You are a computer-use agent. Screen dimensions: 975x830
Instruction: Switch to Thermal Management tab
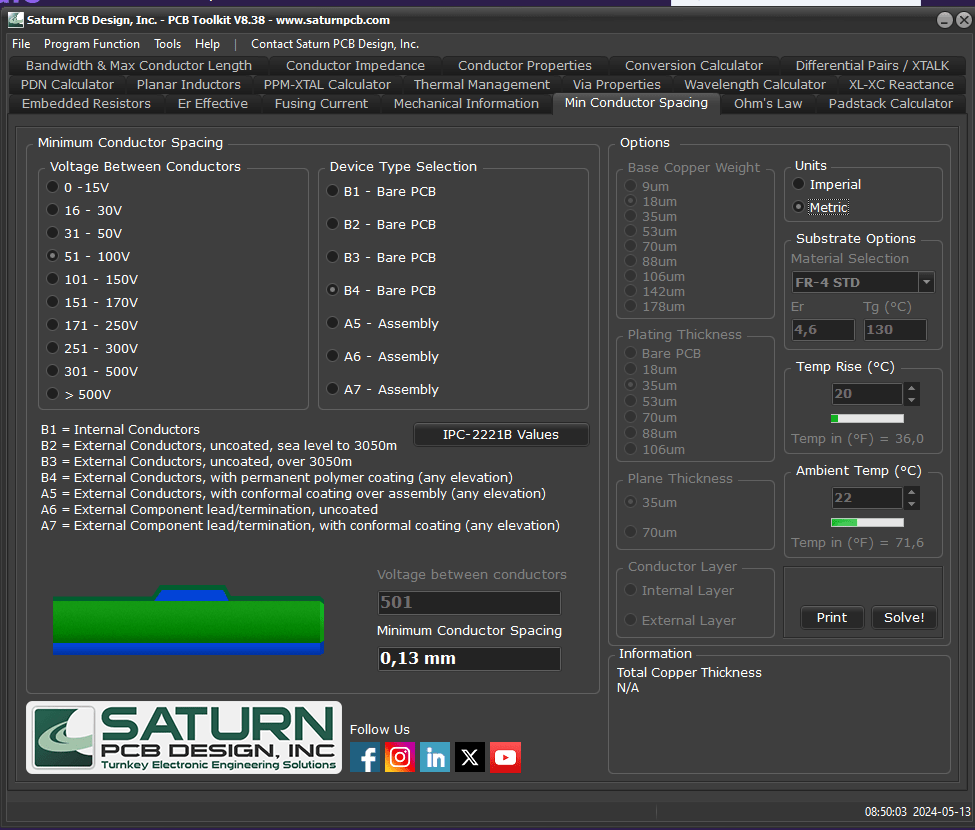(482, 85)
